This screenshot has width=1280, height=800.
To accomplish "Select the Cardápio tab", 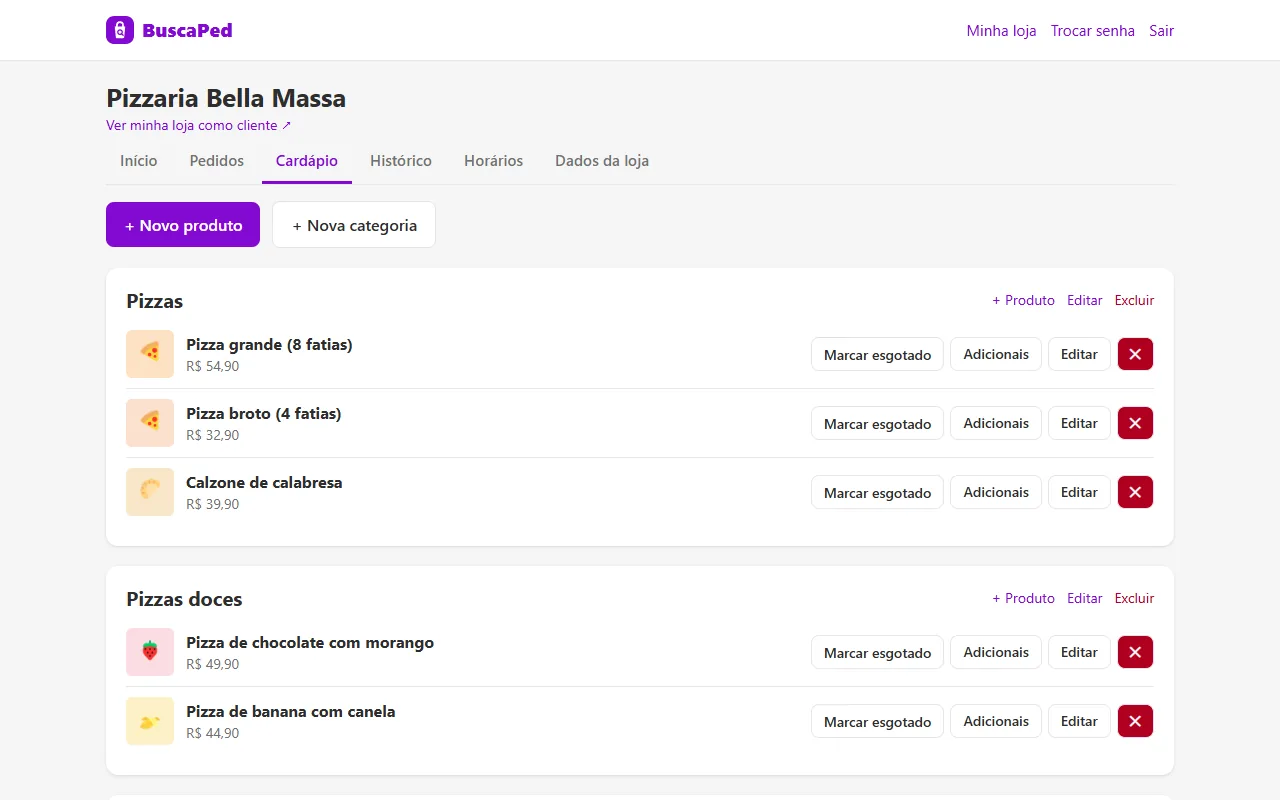I will (x=307, y=161).
